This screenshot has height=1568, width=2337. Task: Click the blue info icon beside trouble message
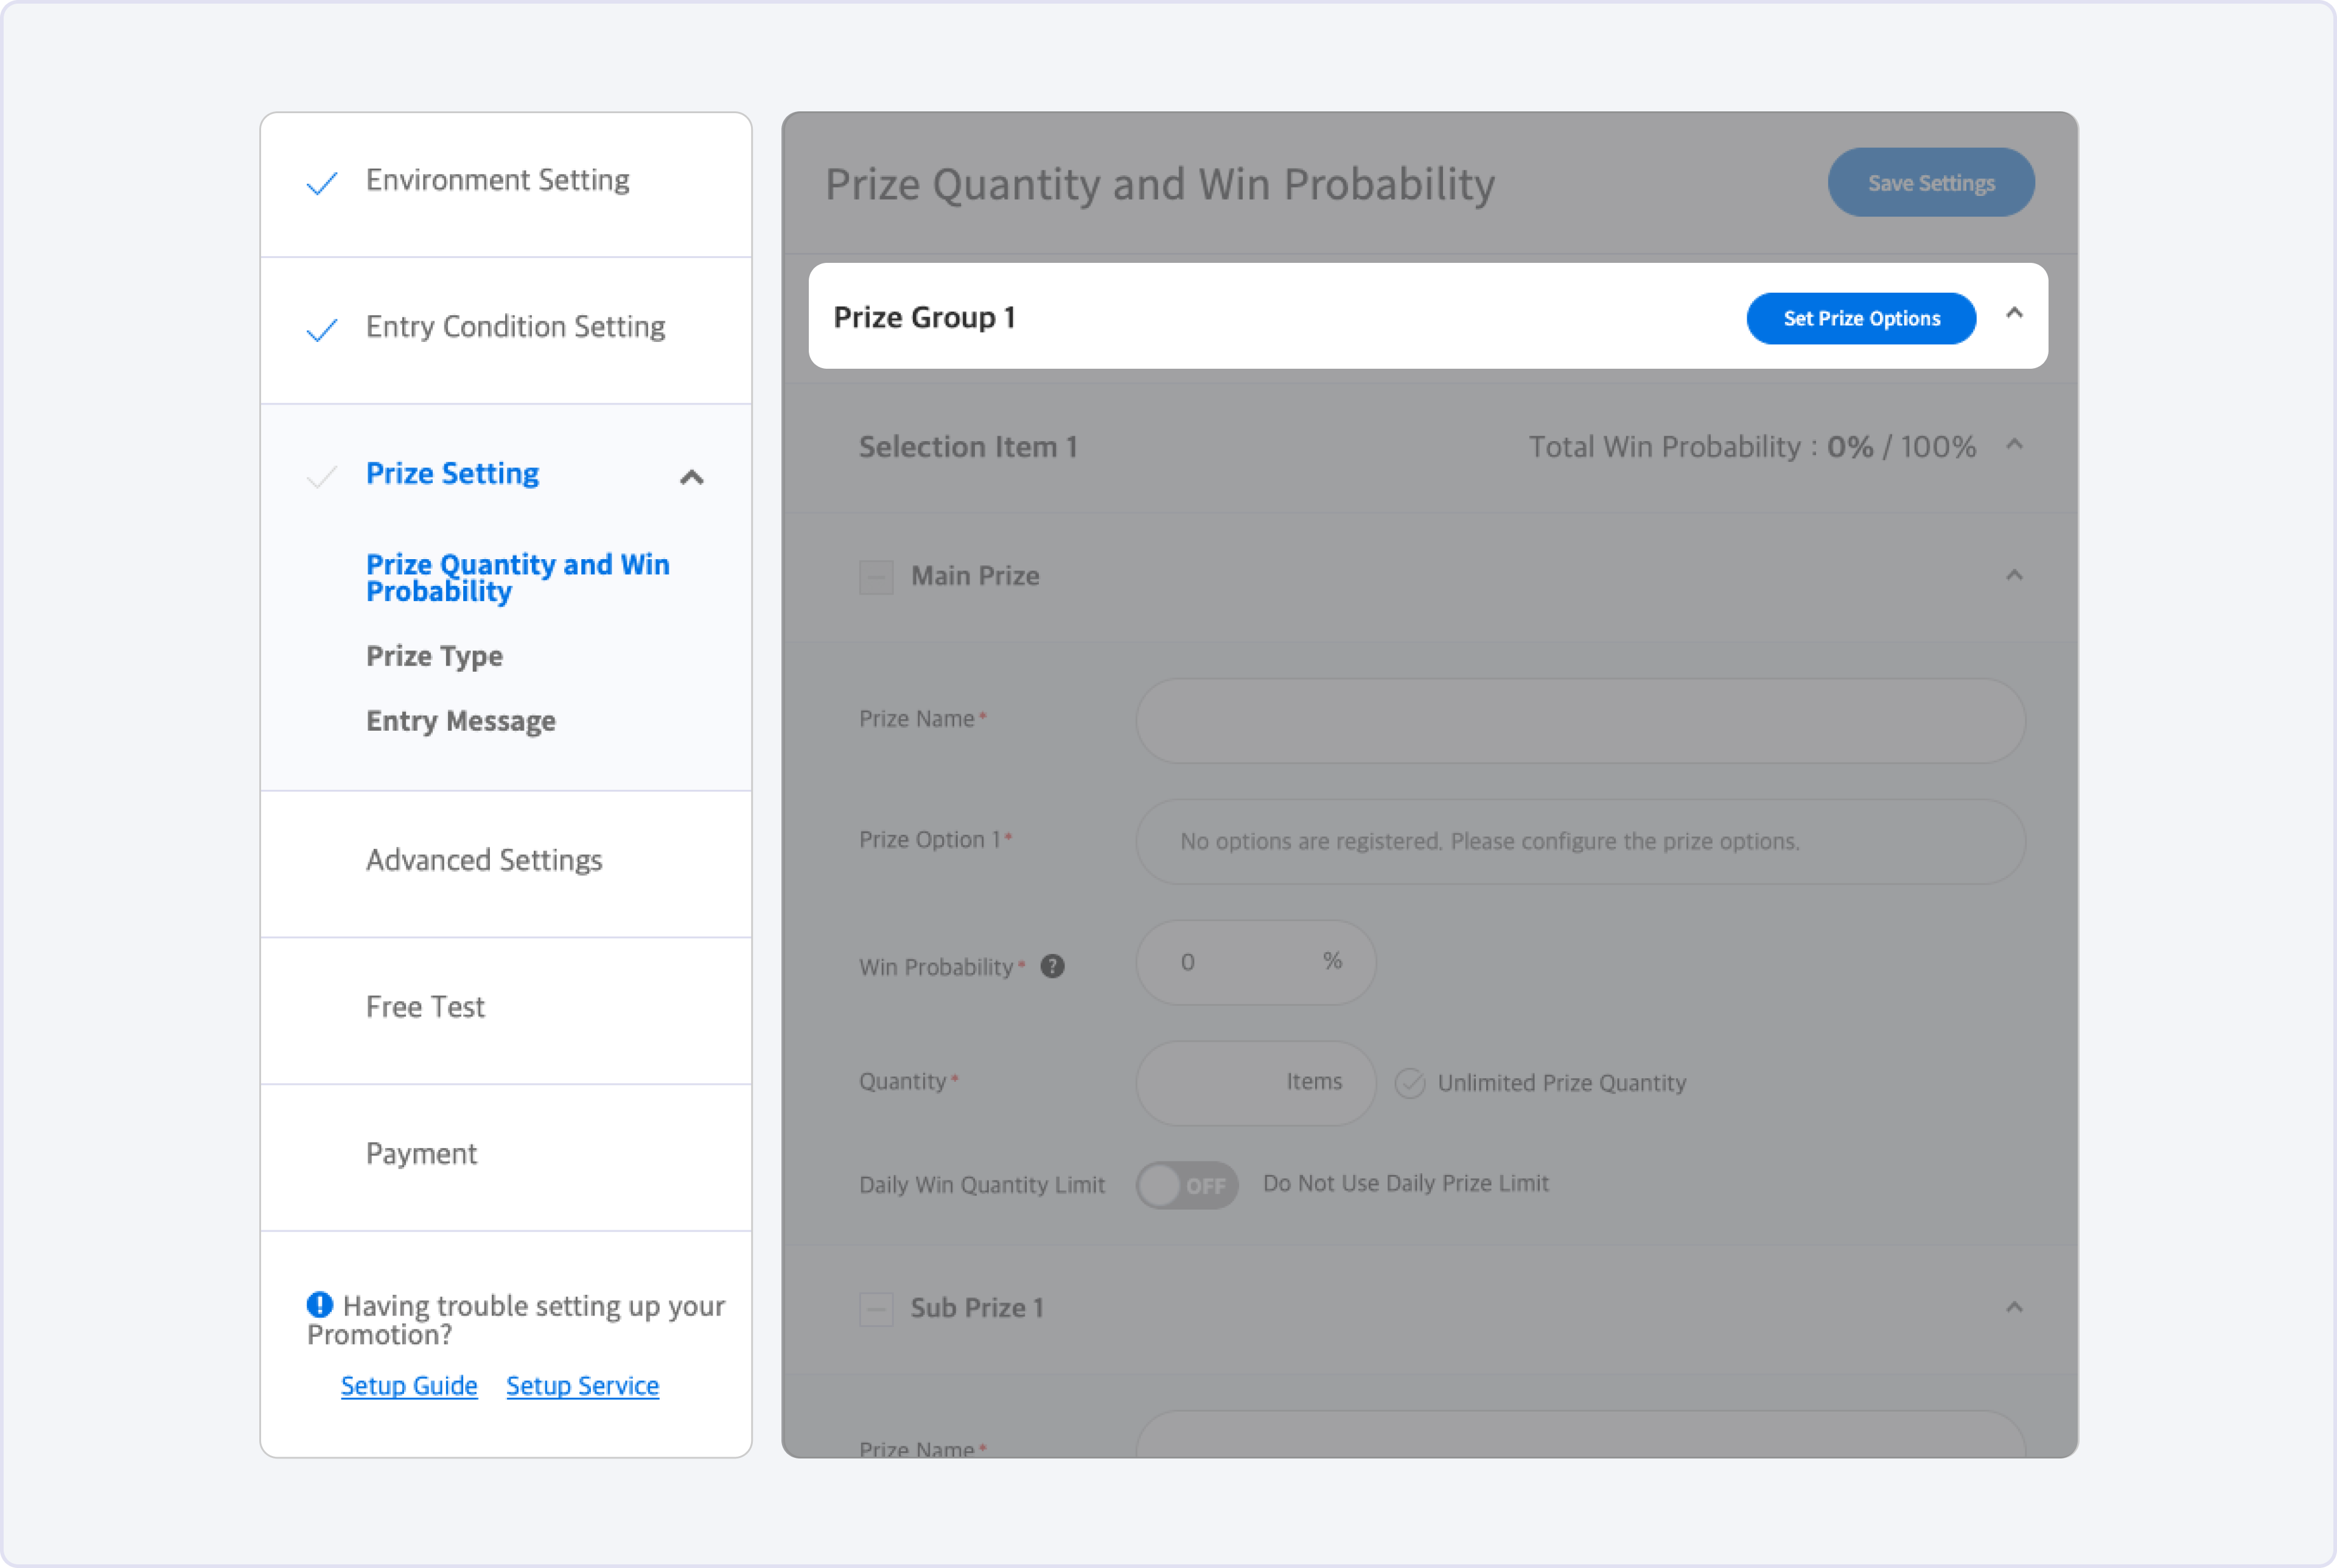point(319,1304)
